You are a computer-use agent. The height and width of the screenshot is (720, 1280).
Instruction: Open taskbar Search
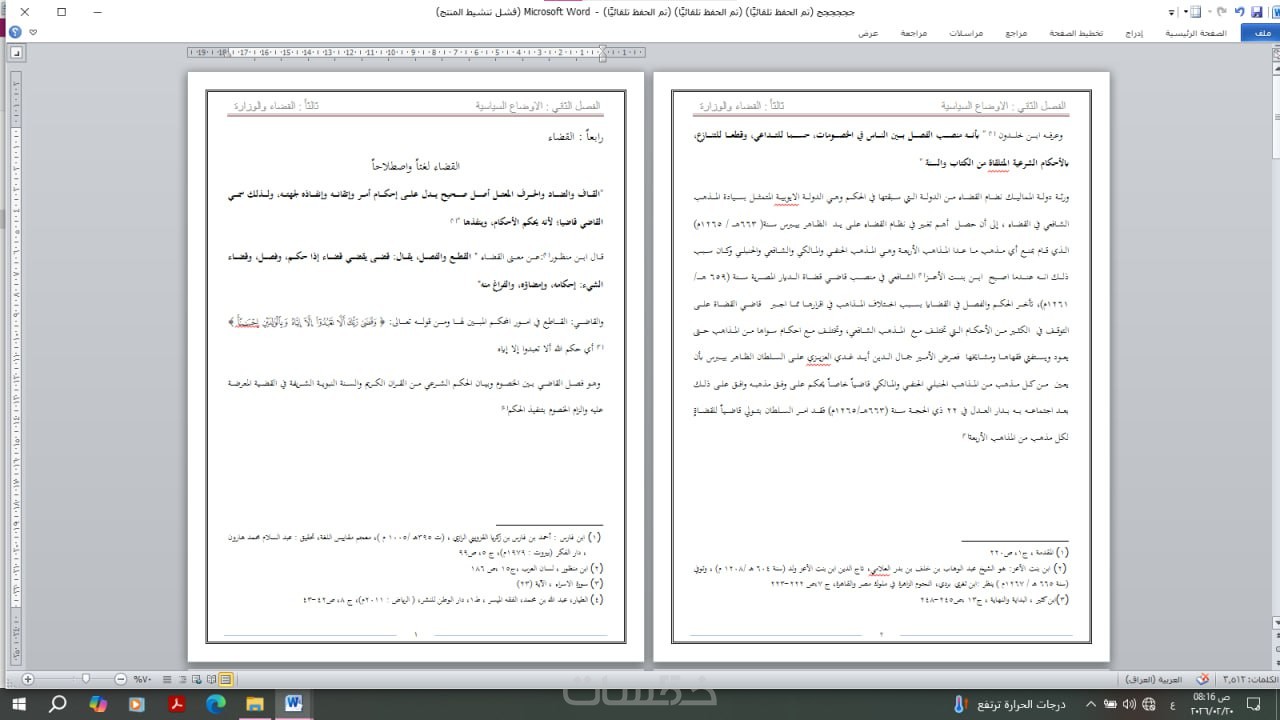click(58, 704)
